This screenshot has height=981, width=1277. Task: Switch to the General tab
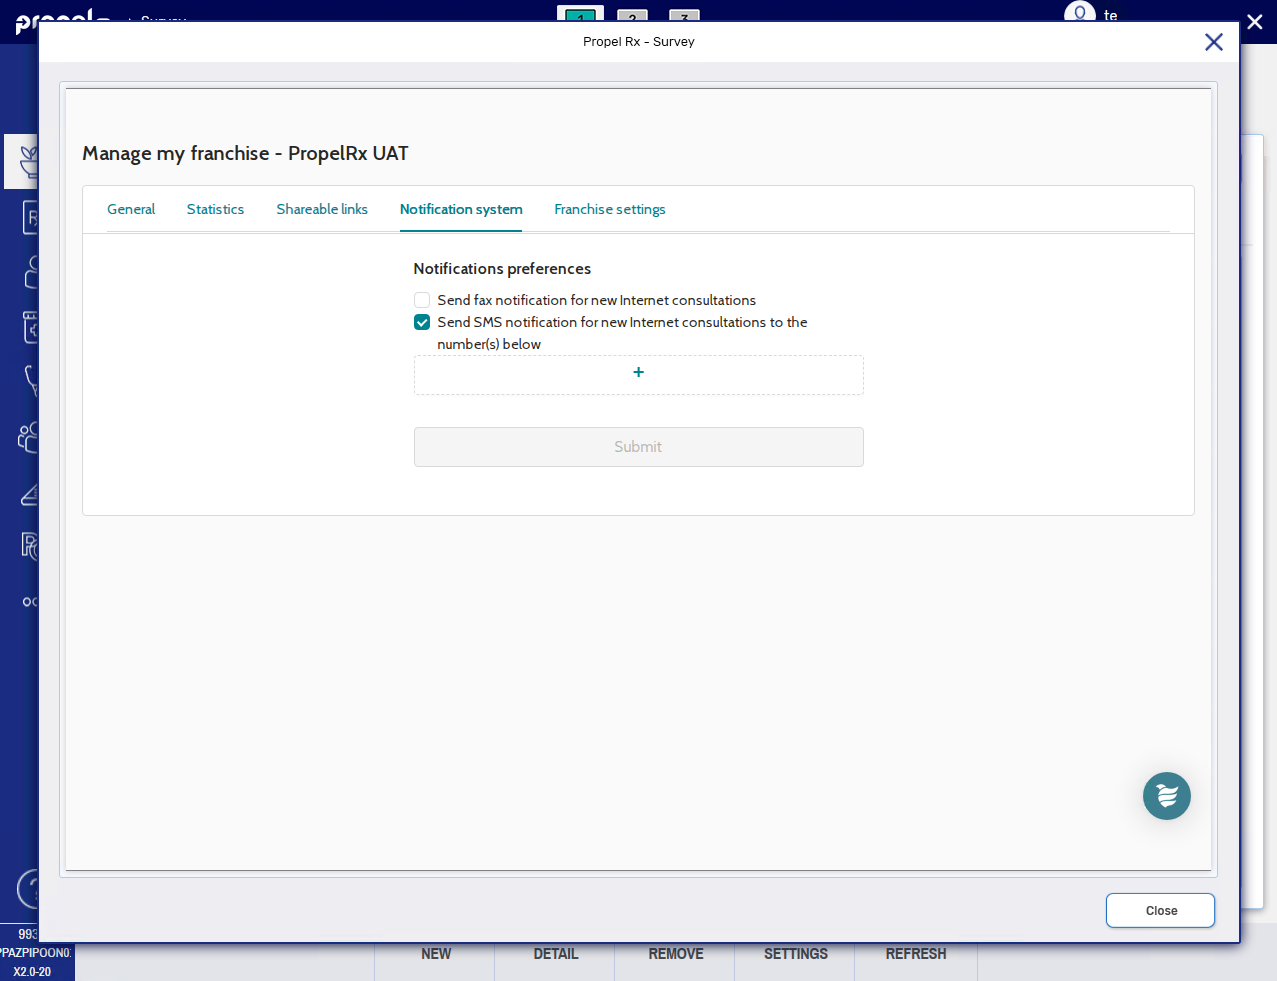131,209
